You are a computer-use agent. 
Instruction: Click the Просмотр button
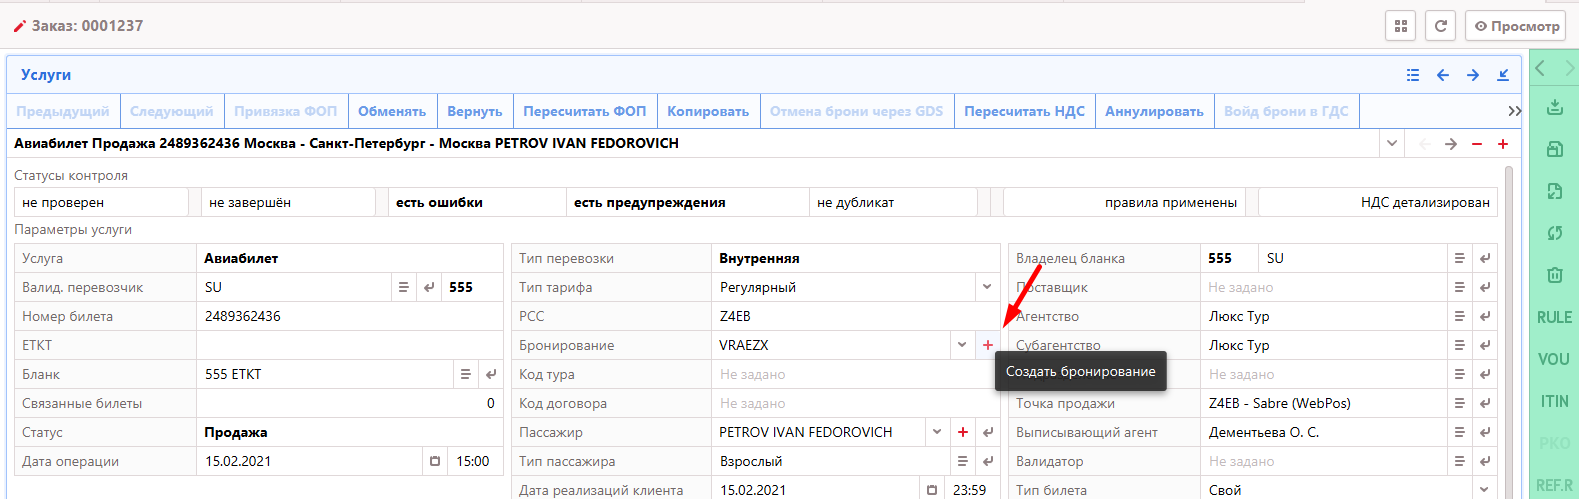(x=1515, y=26)
